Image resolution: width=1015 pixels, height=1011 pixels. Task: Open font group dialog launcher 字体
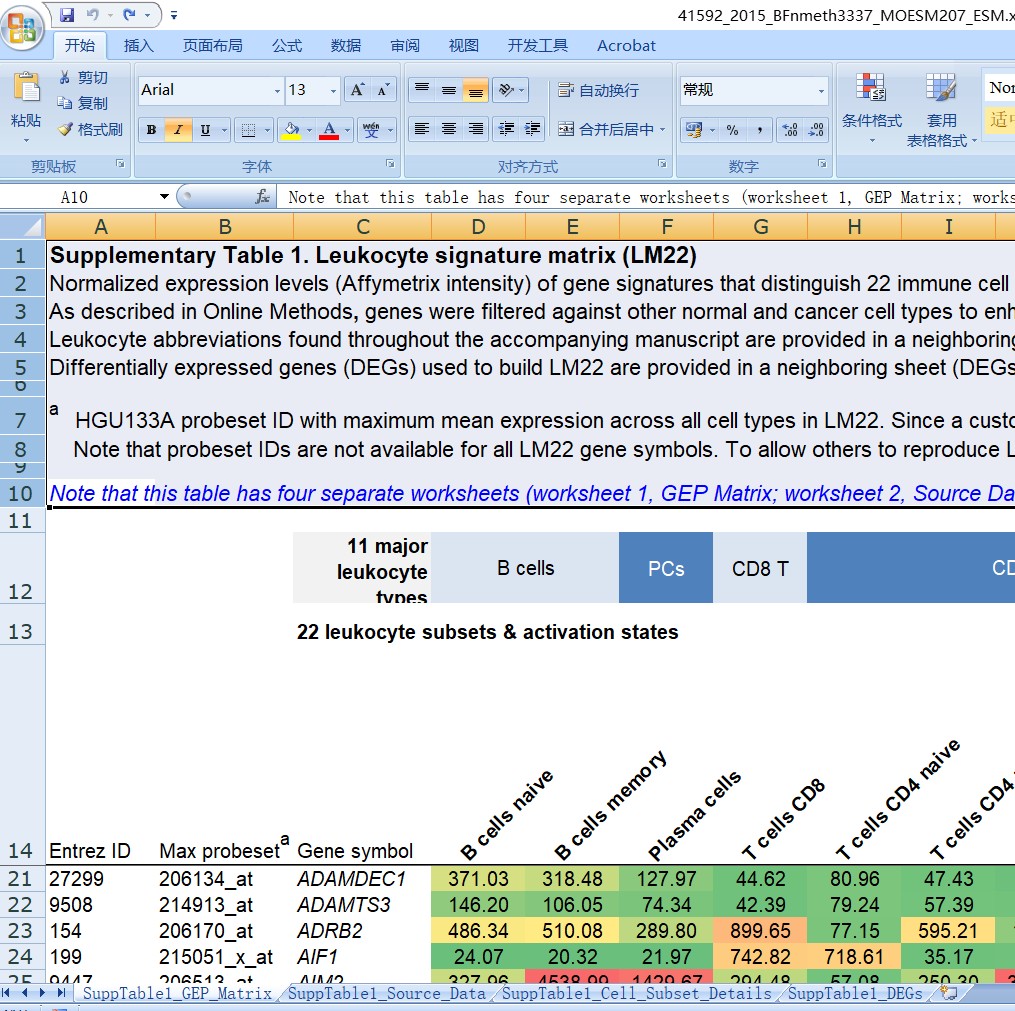(x=390, y=164)
